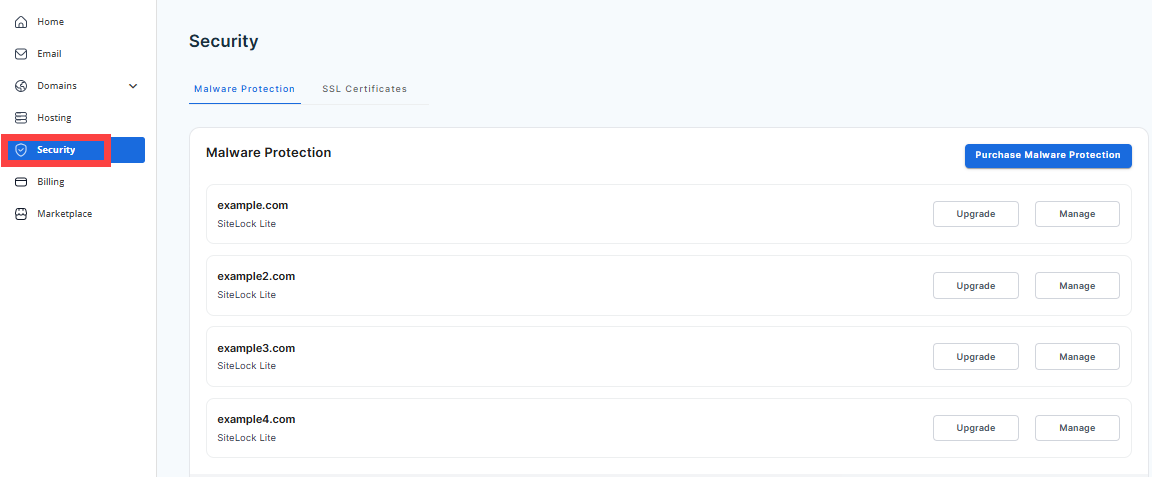Upgrade SiteLock for example3.com
The image size is (1152, 477).
[x=975, y=357]
